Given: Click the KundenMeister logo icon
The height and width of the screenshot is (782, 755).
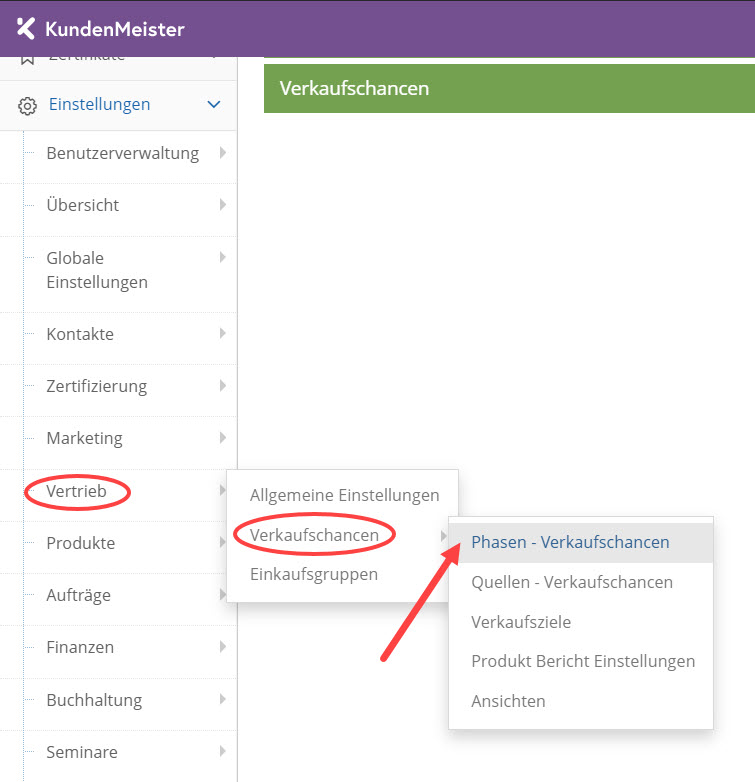Looking at the screenshot, I should pos(25,28).
